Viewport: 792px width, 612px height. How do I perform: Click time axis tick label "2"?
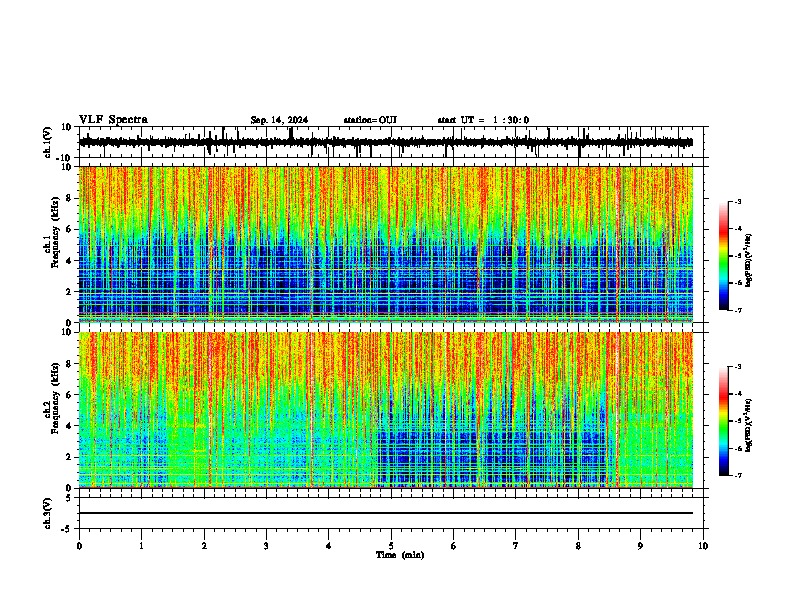click(x=204, y=546)
